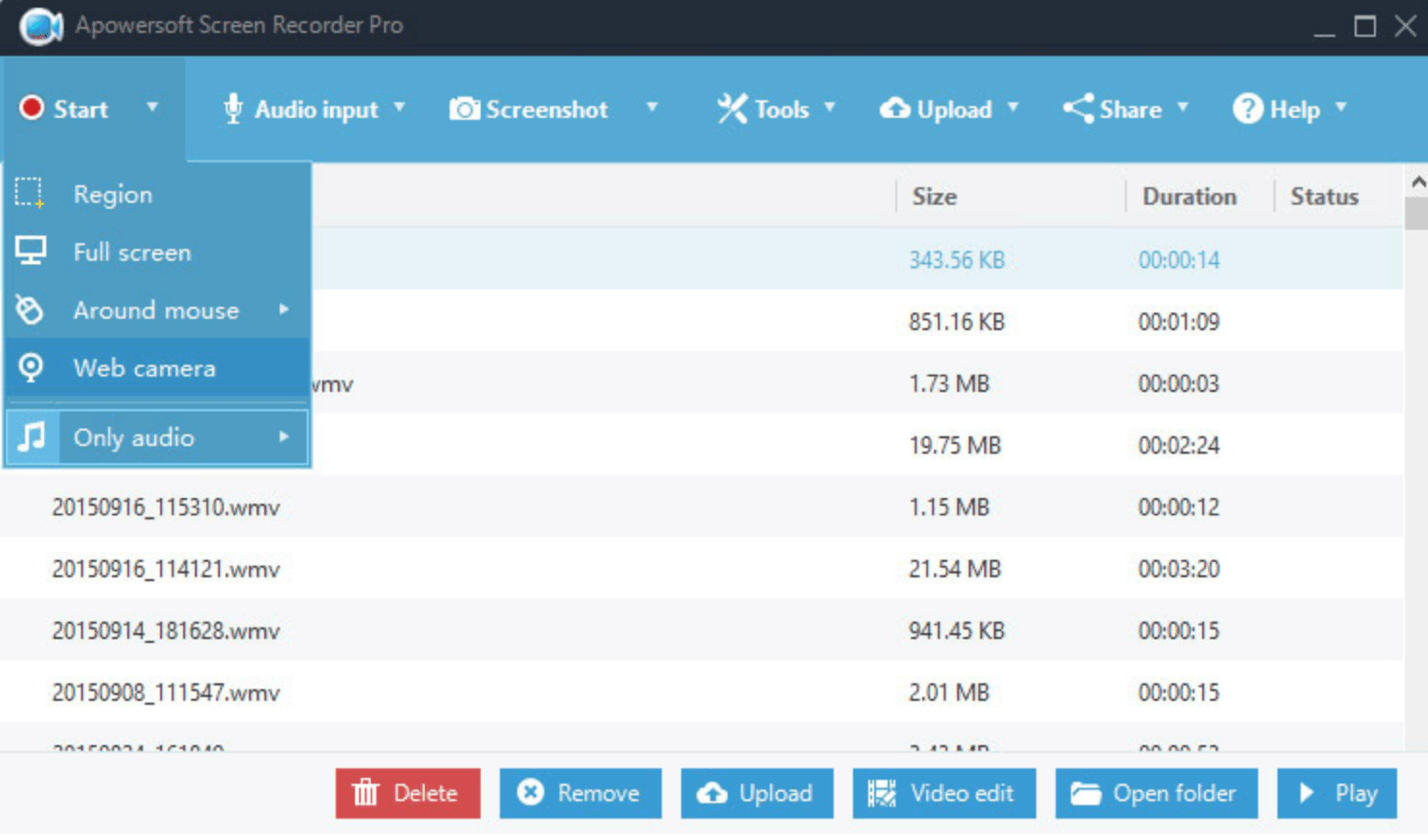Open the Only audio submenu arrow
1428x834 pixels.
tap(284, 437)
